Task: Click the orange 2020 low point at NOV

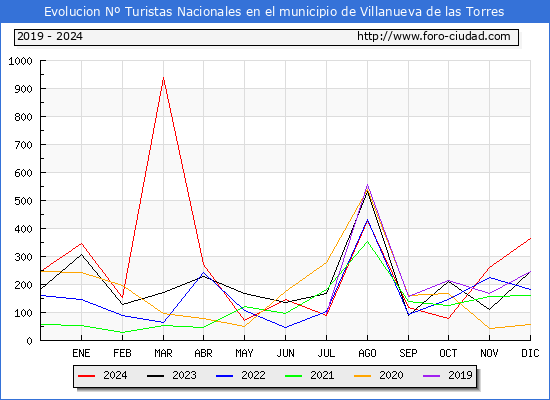Action: 489,329
